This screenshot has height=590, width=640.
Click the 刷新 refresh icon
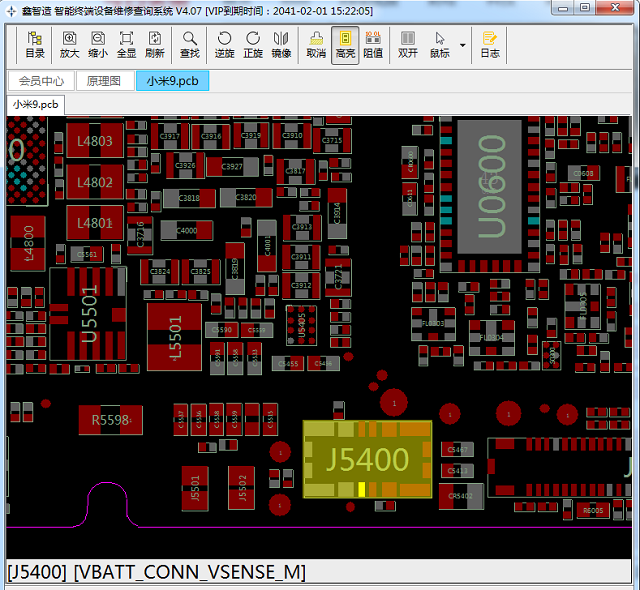pos(155,45)
